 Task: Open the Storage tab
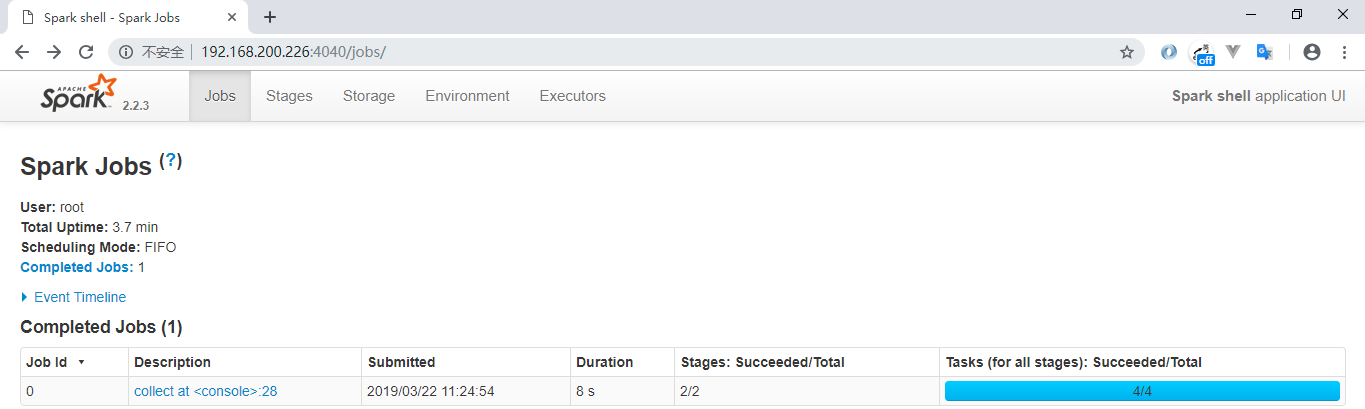coord(369,96)
